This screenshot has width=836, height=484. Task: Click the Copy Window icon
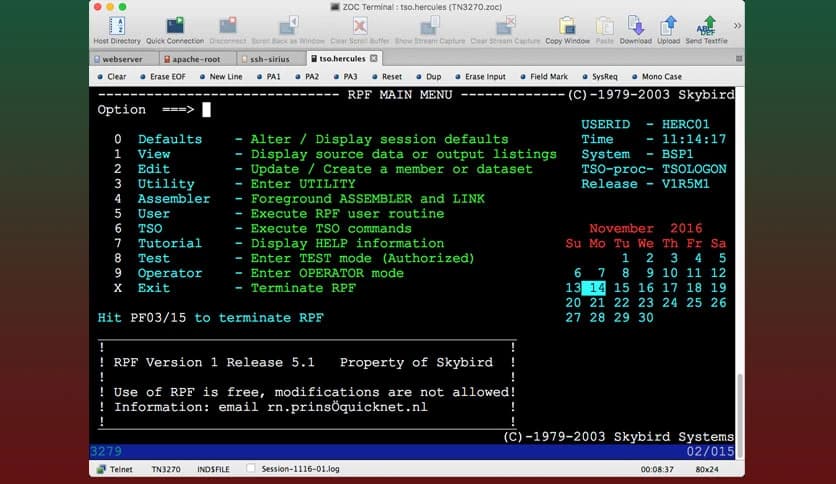click(x=567, y=30)
